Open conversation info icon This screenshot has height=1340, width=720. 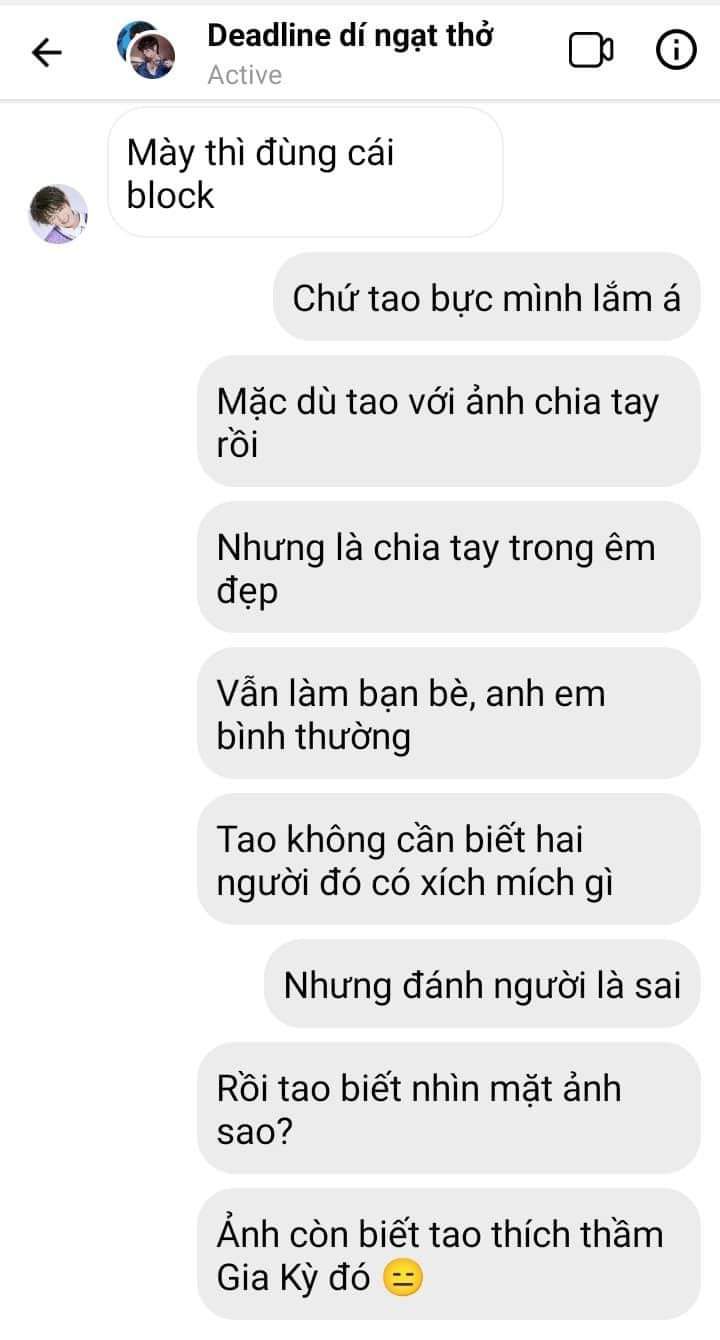[676, 50]
